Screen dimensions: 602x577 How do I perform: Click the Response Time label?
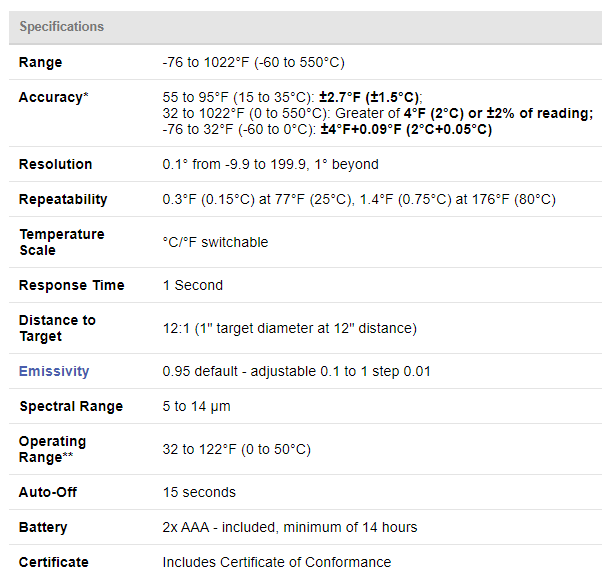(x=72, y=285)
